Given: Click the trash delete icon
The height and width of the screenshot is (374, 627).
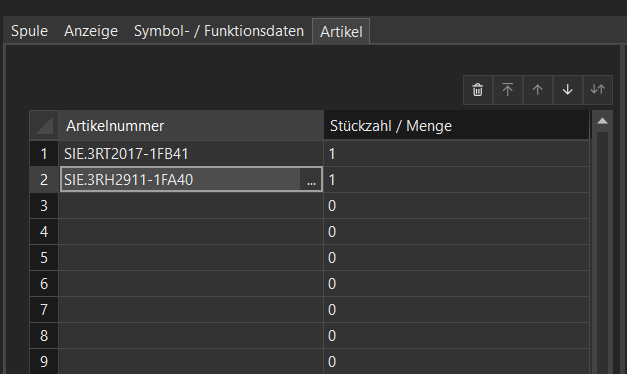Looking at the screenshot, I should click(478, 90).
